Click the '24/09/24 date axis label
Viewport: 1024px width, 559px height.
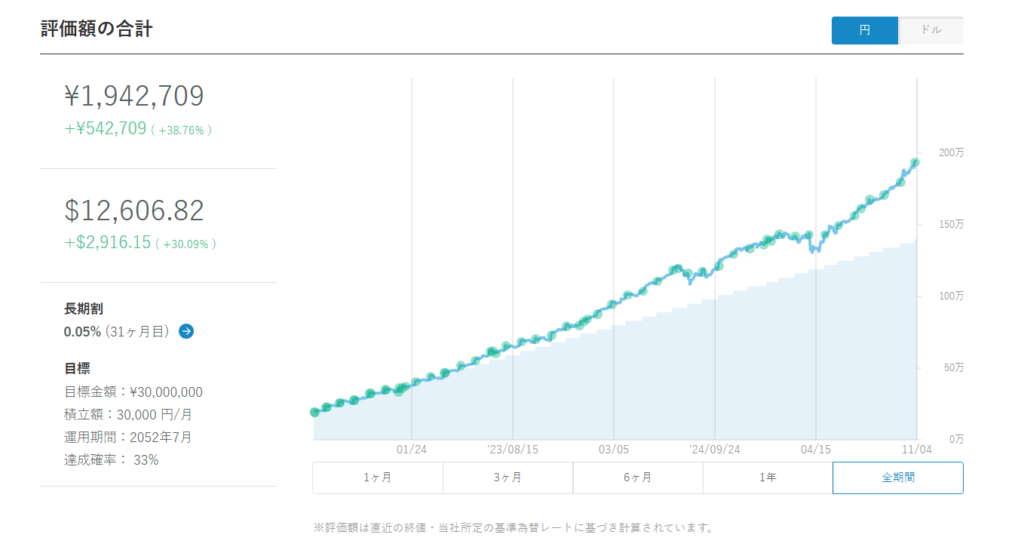(714, 450)
